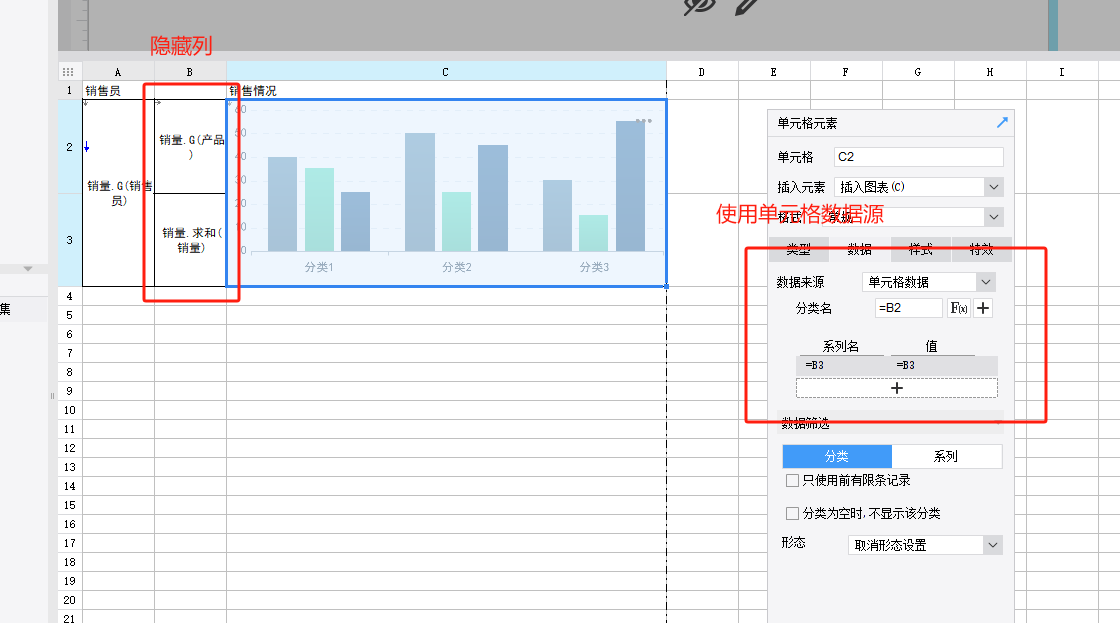Viewport: 1120px width, 623px height.
Task: Click the 分类2 axis label in chart
Action: [x=457, y=267]
